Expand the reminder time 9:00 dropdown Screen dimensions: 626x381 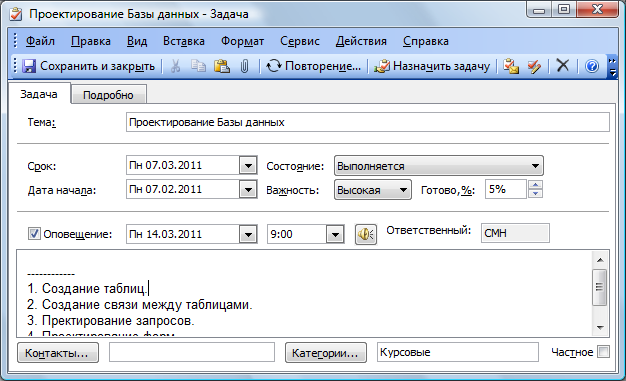click(x=335, y=234)
